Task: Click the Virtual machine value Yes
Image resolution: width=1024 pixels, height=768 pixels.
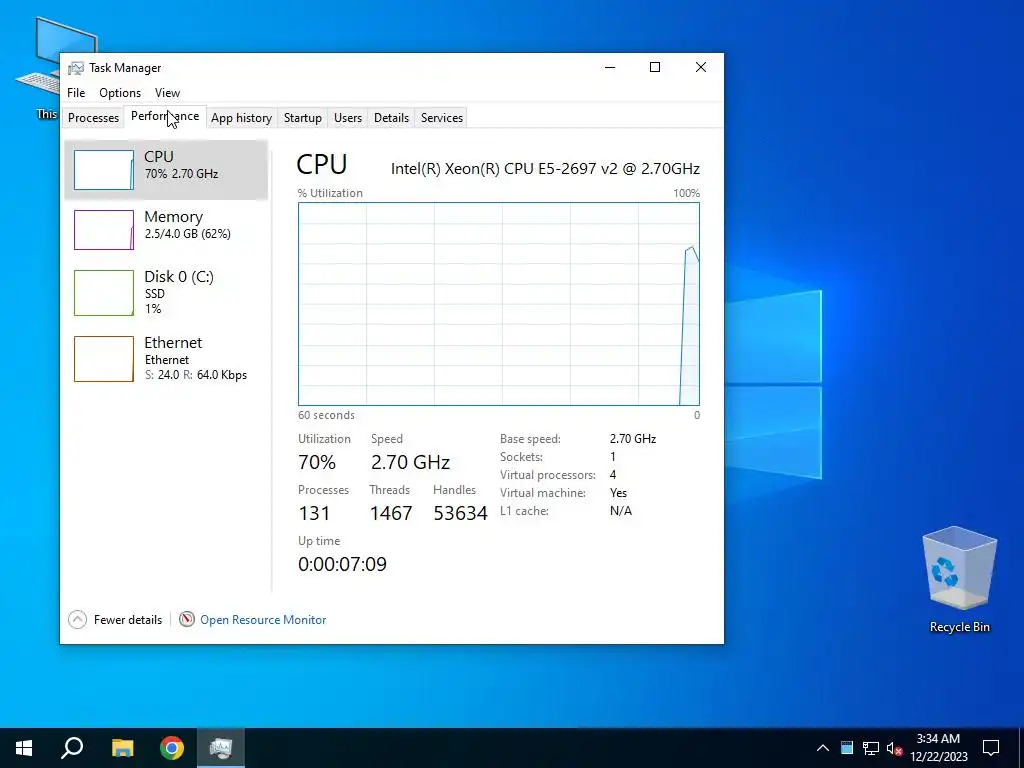Action: tap(618, 493)
